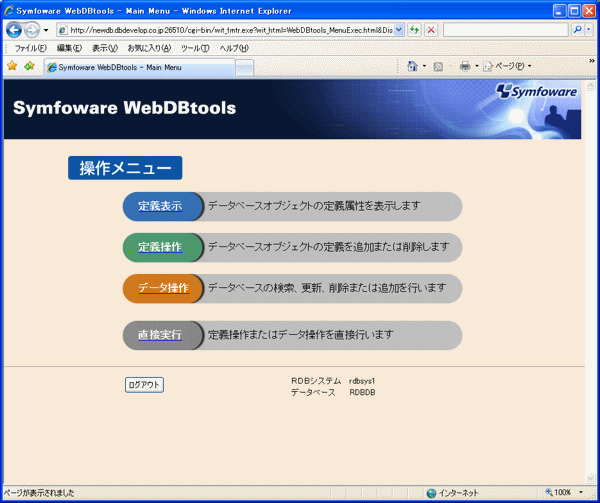Open the 定義表示 link
This screenshot has width=600, height=503.
(160, 206)
